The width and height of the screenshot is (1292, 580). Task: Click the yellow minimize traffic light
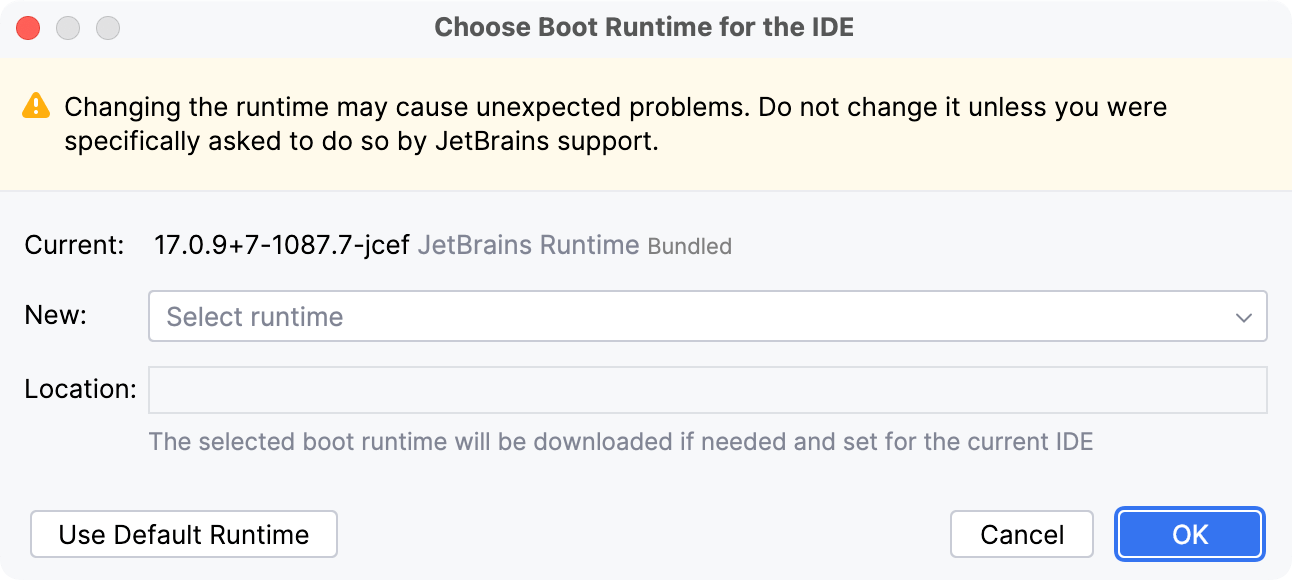[x=68, y=28]
